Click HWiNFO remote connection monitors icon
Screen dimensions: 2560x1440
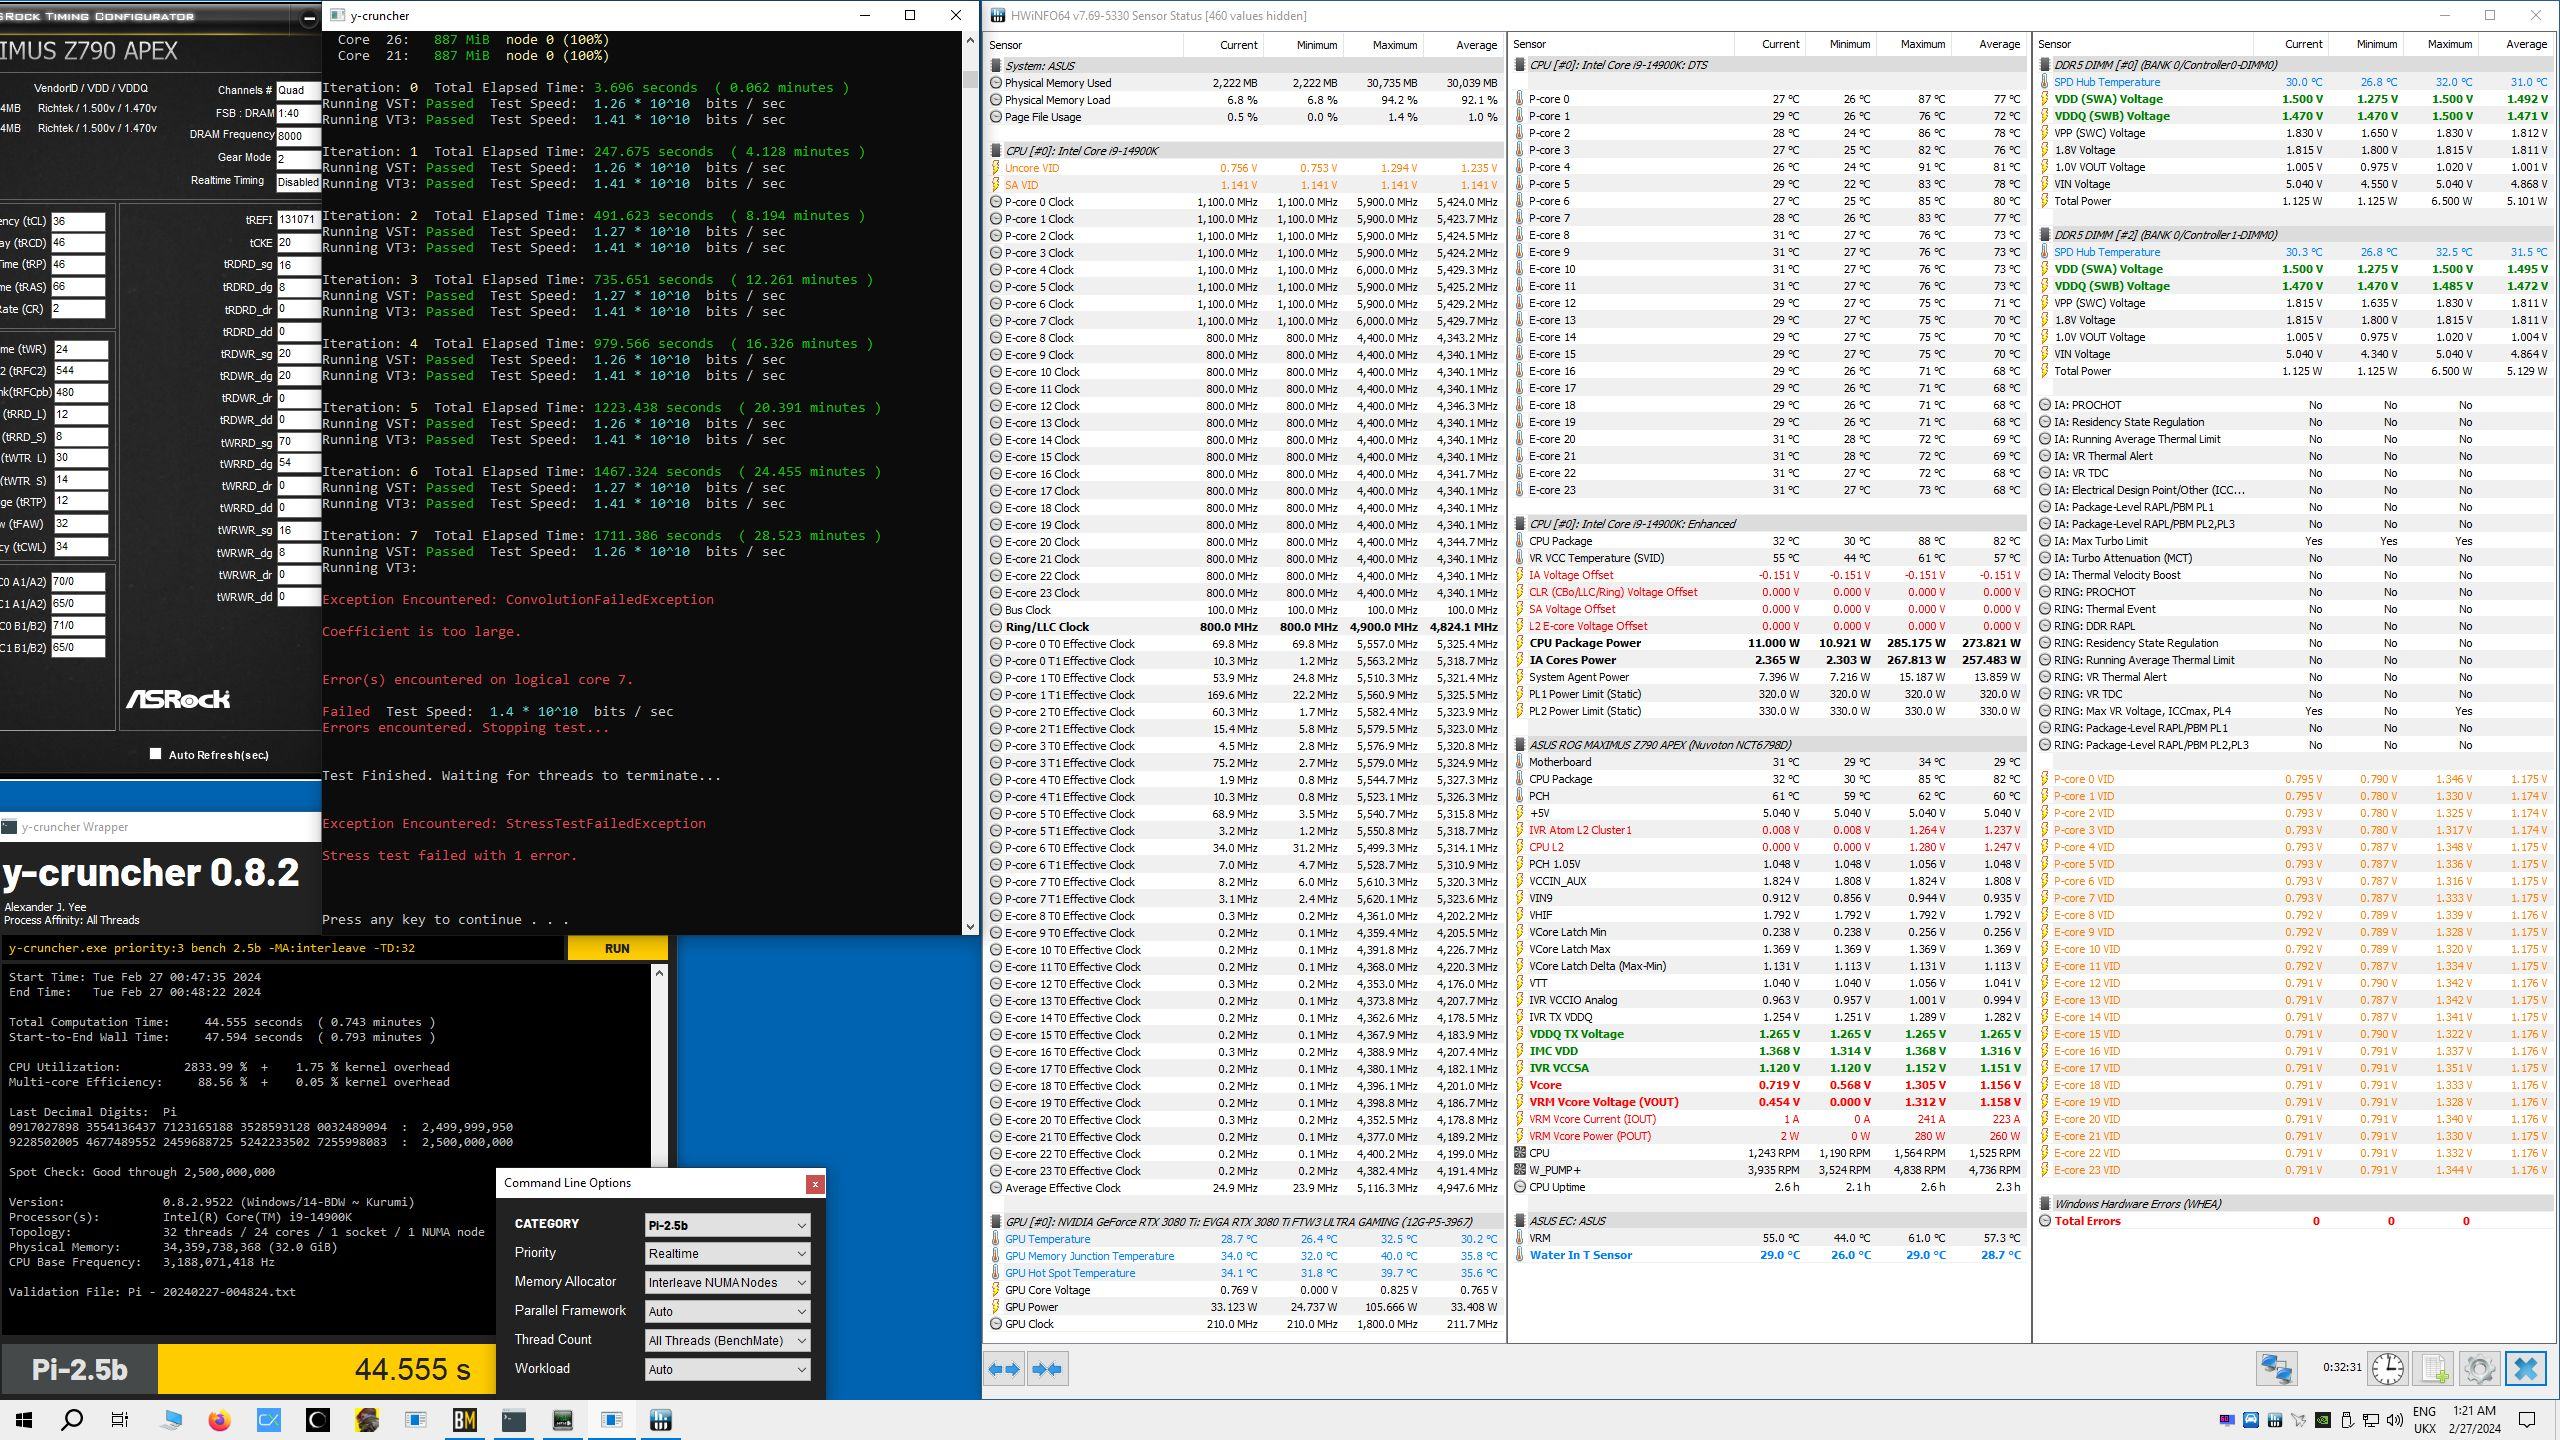click(x=2276, y=1368)
